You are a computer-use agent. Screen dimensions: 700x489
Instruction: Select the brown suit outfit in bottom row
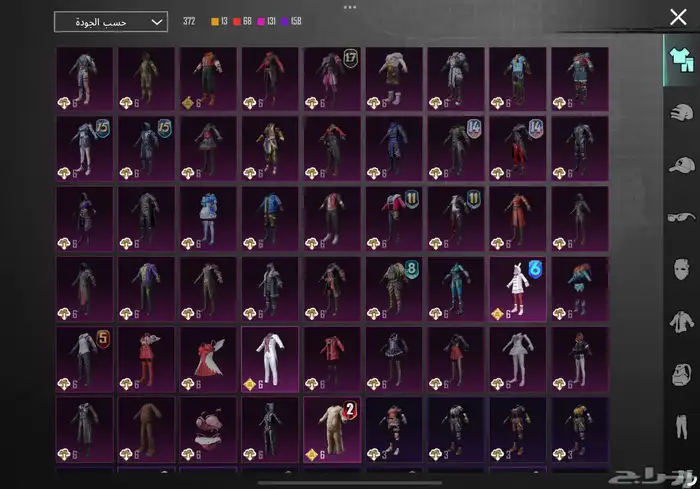click(x=146, y=430)
